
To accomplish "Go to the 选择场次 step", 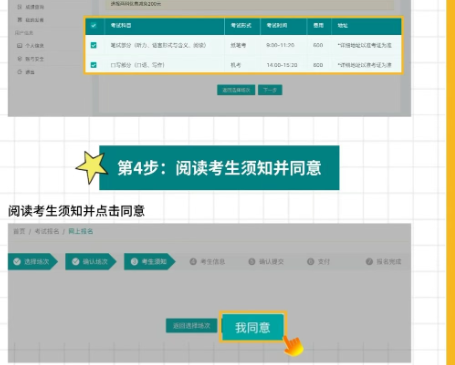I will 33,262.
